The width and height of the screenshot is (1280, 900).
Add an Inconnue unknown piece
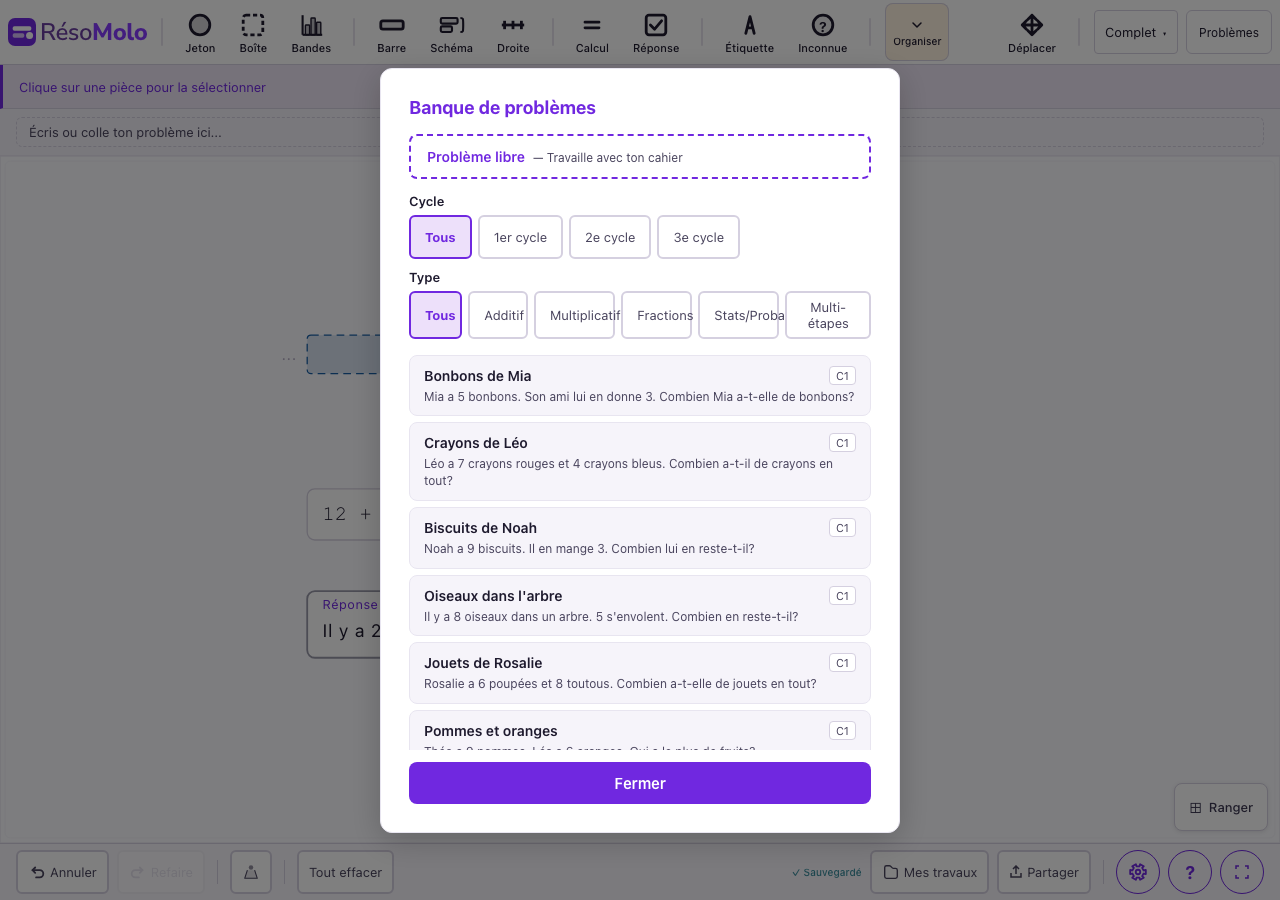822,33
